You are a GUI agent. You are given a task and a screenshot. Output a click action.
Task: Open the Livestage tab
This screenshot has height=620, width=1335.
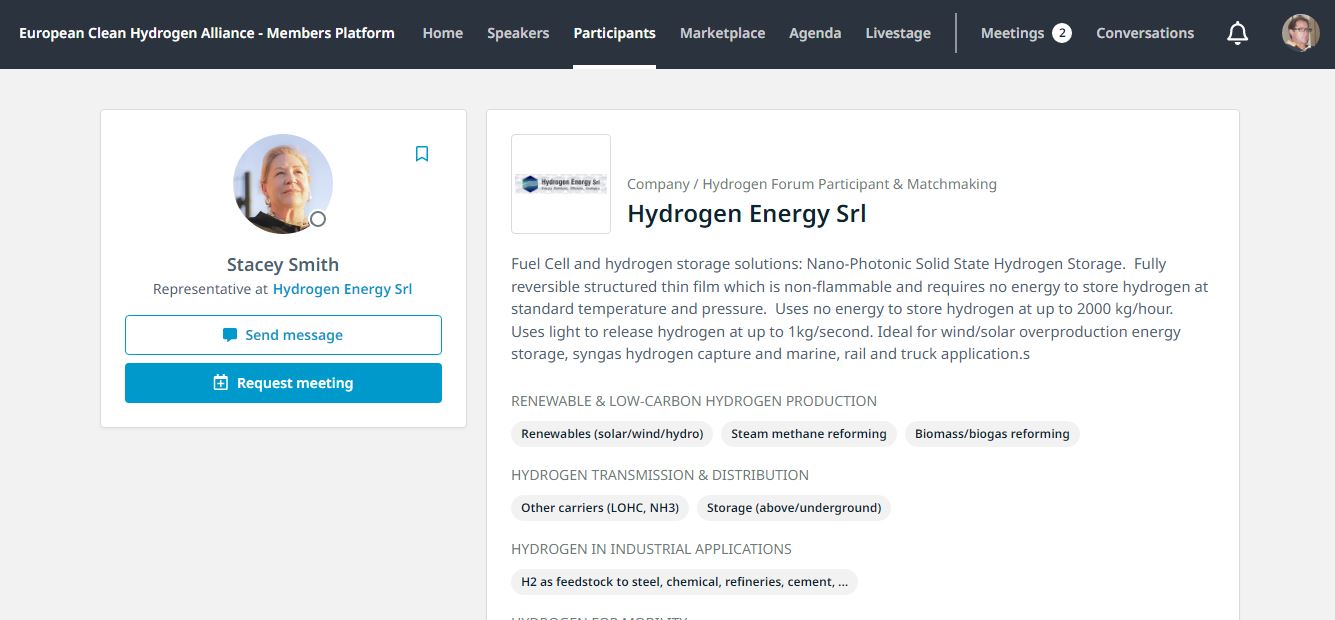click(898, 33)
